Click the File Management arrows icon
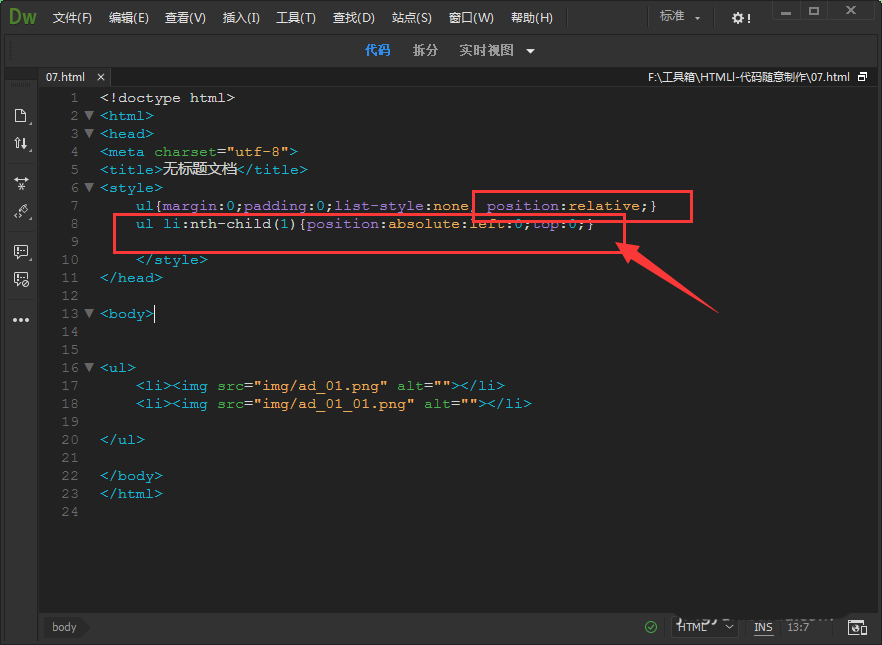882x645 pixels. 20,143
